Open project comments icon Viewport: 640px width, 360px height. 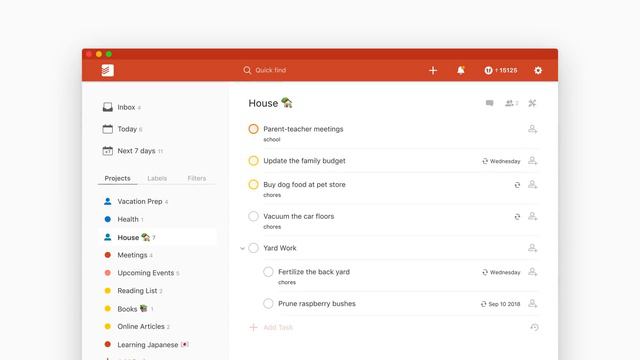pyautogui.click(x=489, y=103)
